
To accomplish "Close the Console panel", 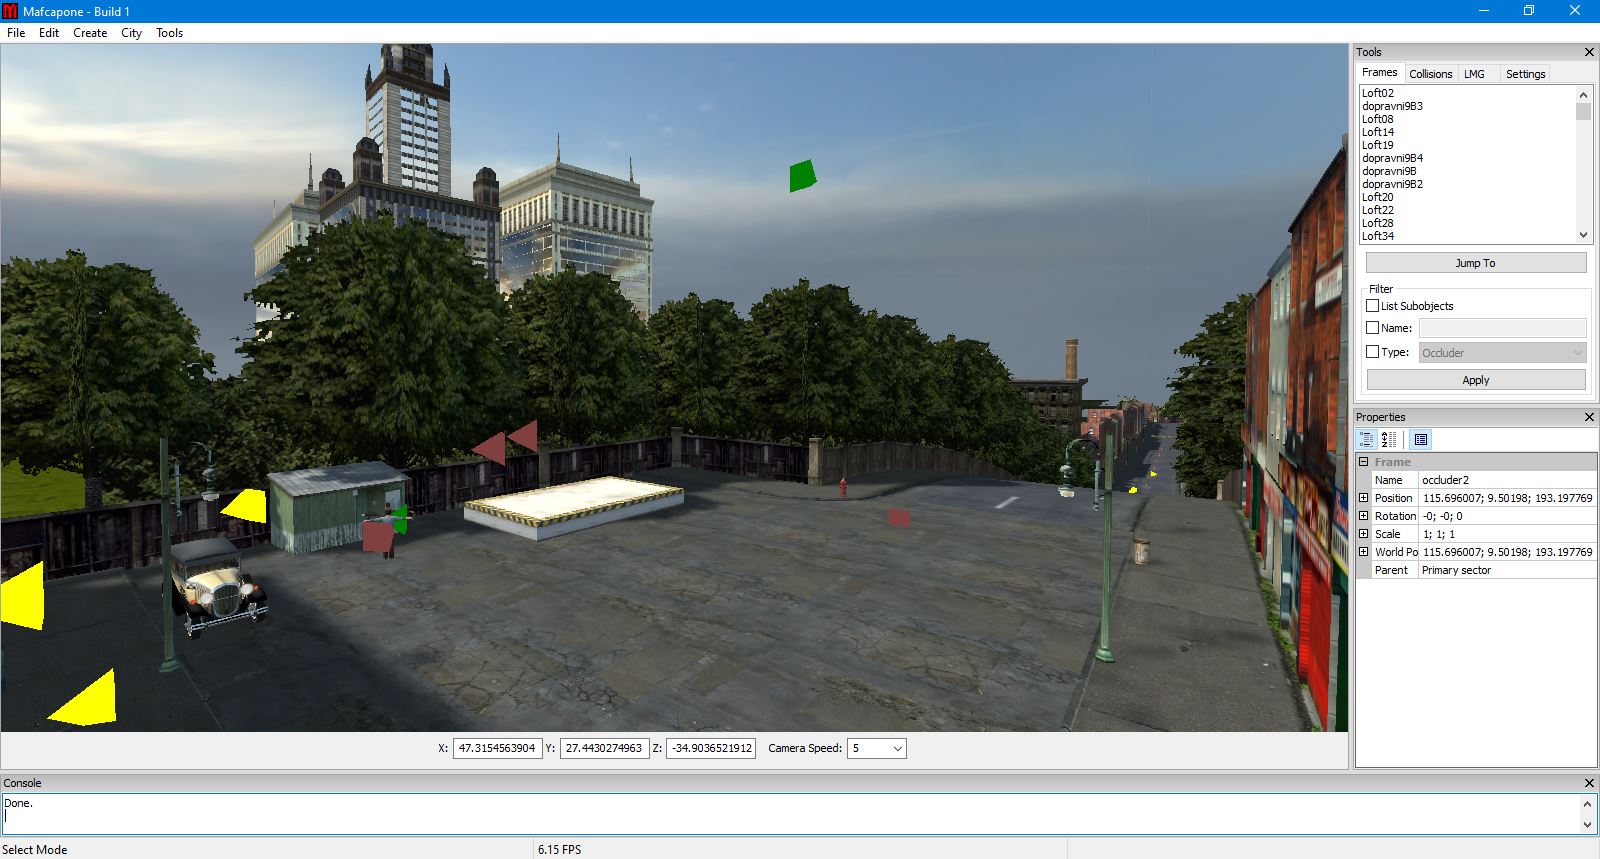I will coord(1589,783).
